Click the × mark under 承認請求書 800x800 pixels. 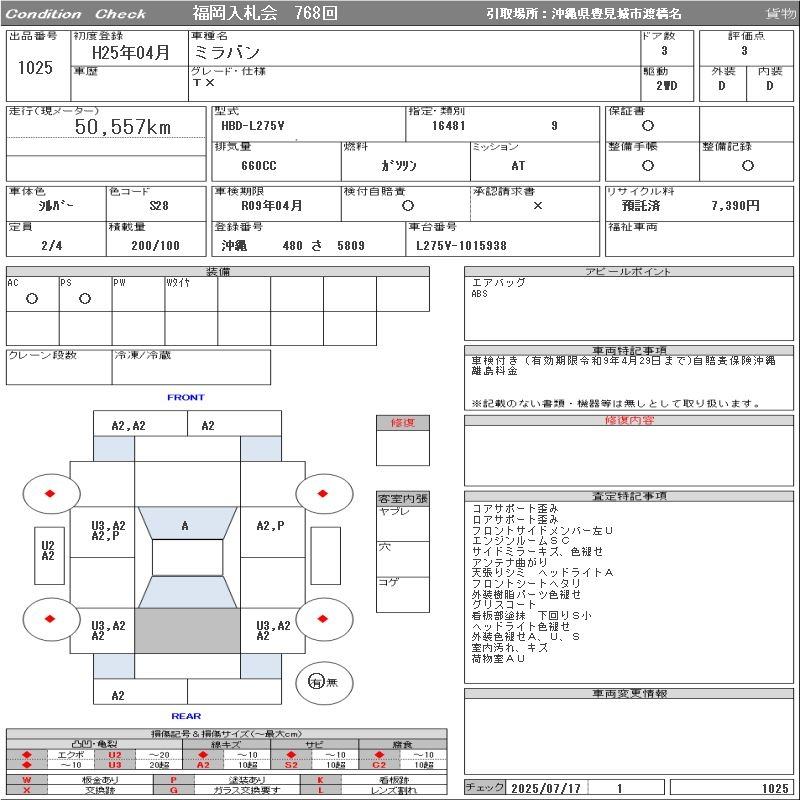[x=537, y=205]
